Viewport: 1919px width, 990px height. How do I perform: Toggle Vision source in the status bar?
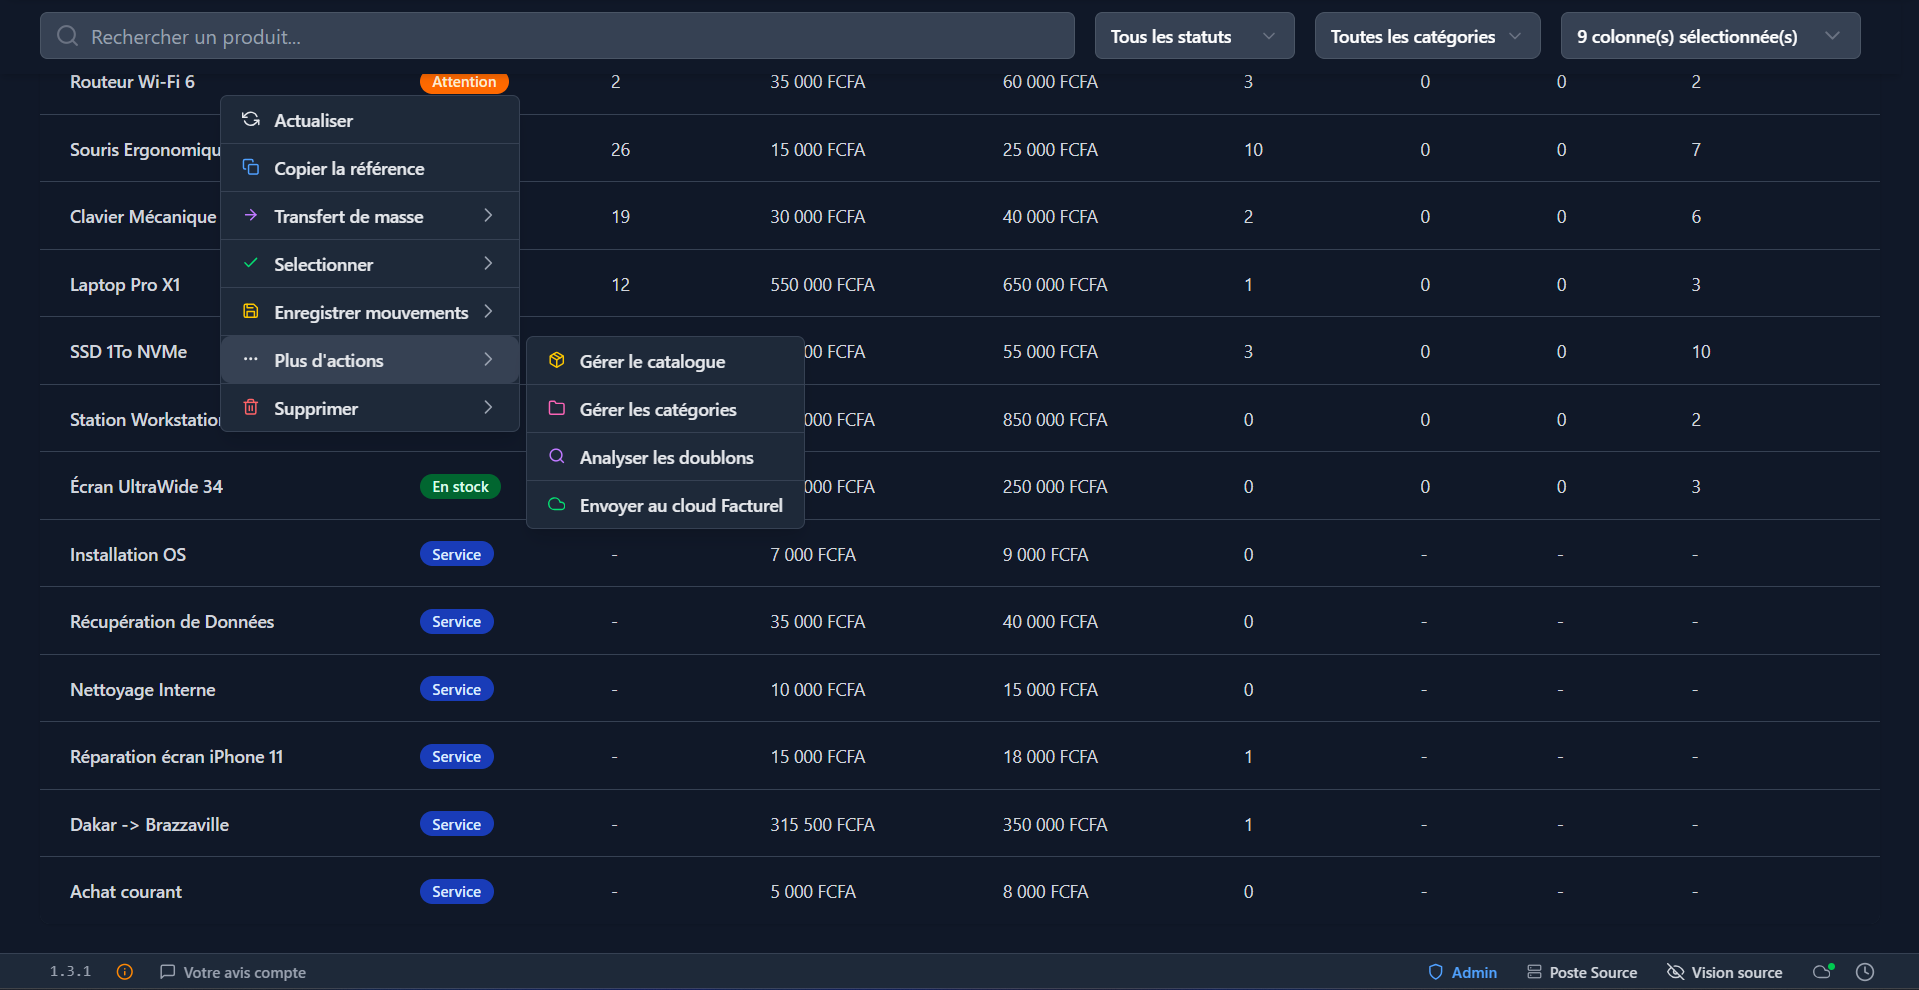[x=1725, y=972]
